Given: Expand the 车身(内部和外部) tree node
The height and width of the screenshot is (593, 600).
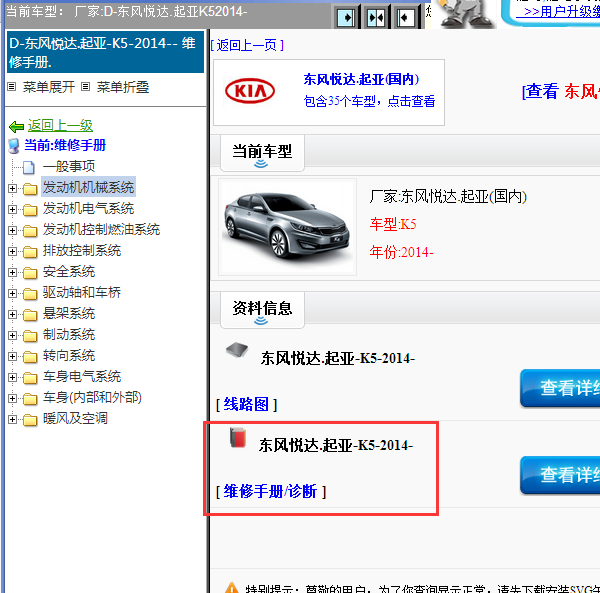Looking at the screenshot, I should [x=12, y=398].
